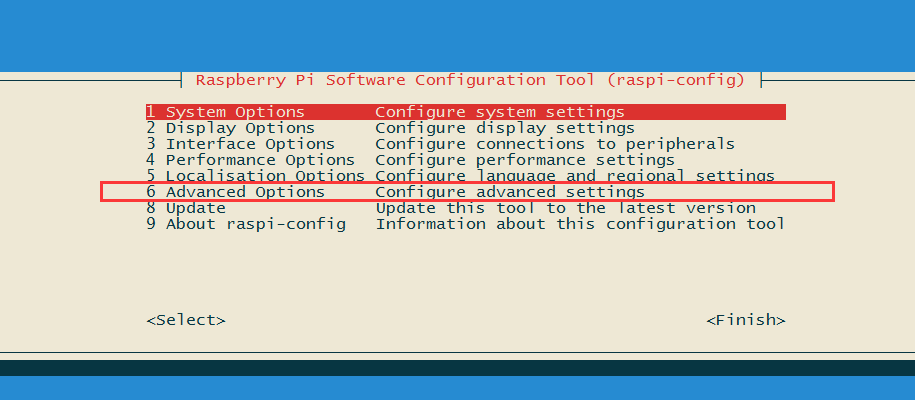Click 'Information about this configuration tool' text
This screenshot has height=400, width=915.
point(580,224)
